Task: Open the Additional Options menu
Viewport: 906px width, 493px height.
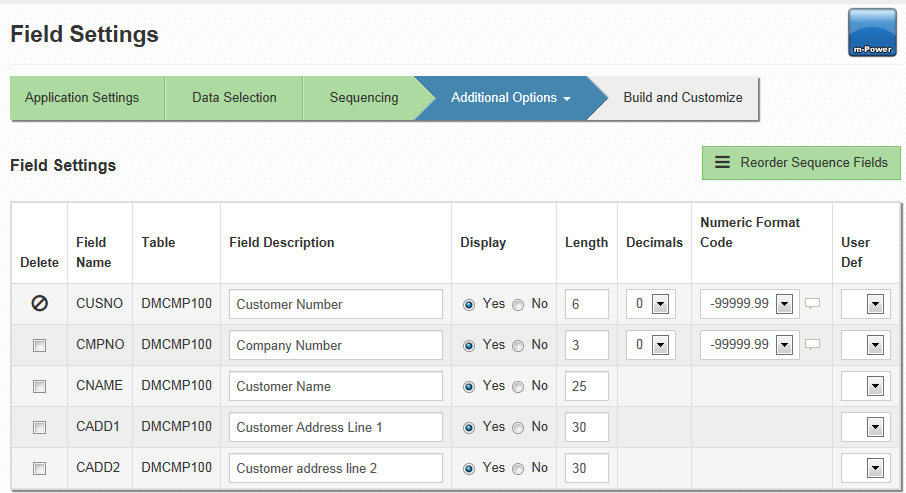Action: (510, 98)
